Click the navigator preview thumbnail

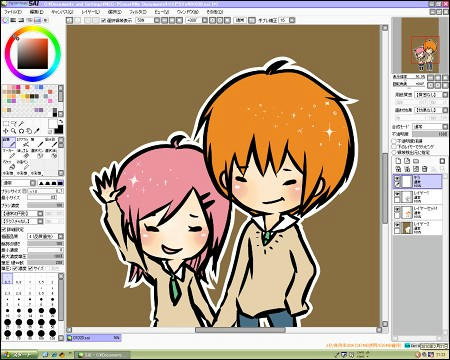point(420,45)
